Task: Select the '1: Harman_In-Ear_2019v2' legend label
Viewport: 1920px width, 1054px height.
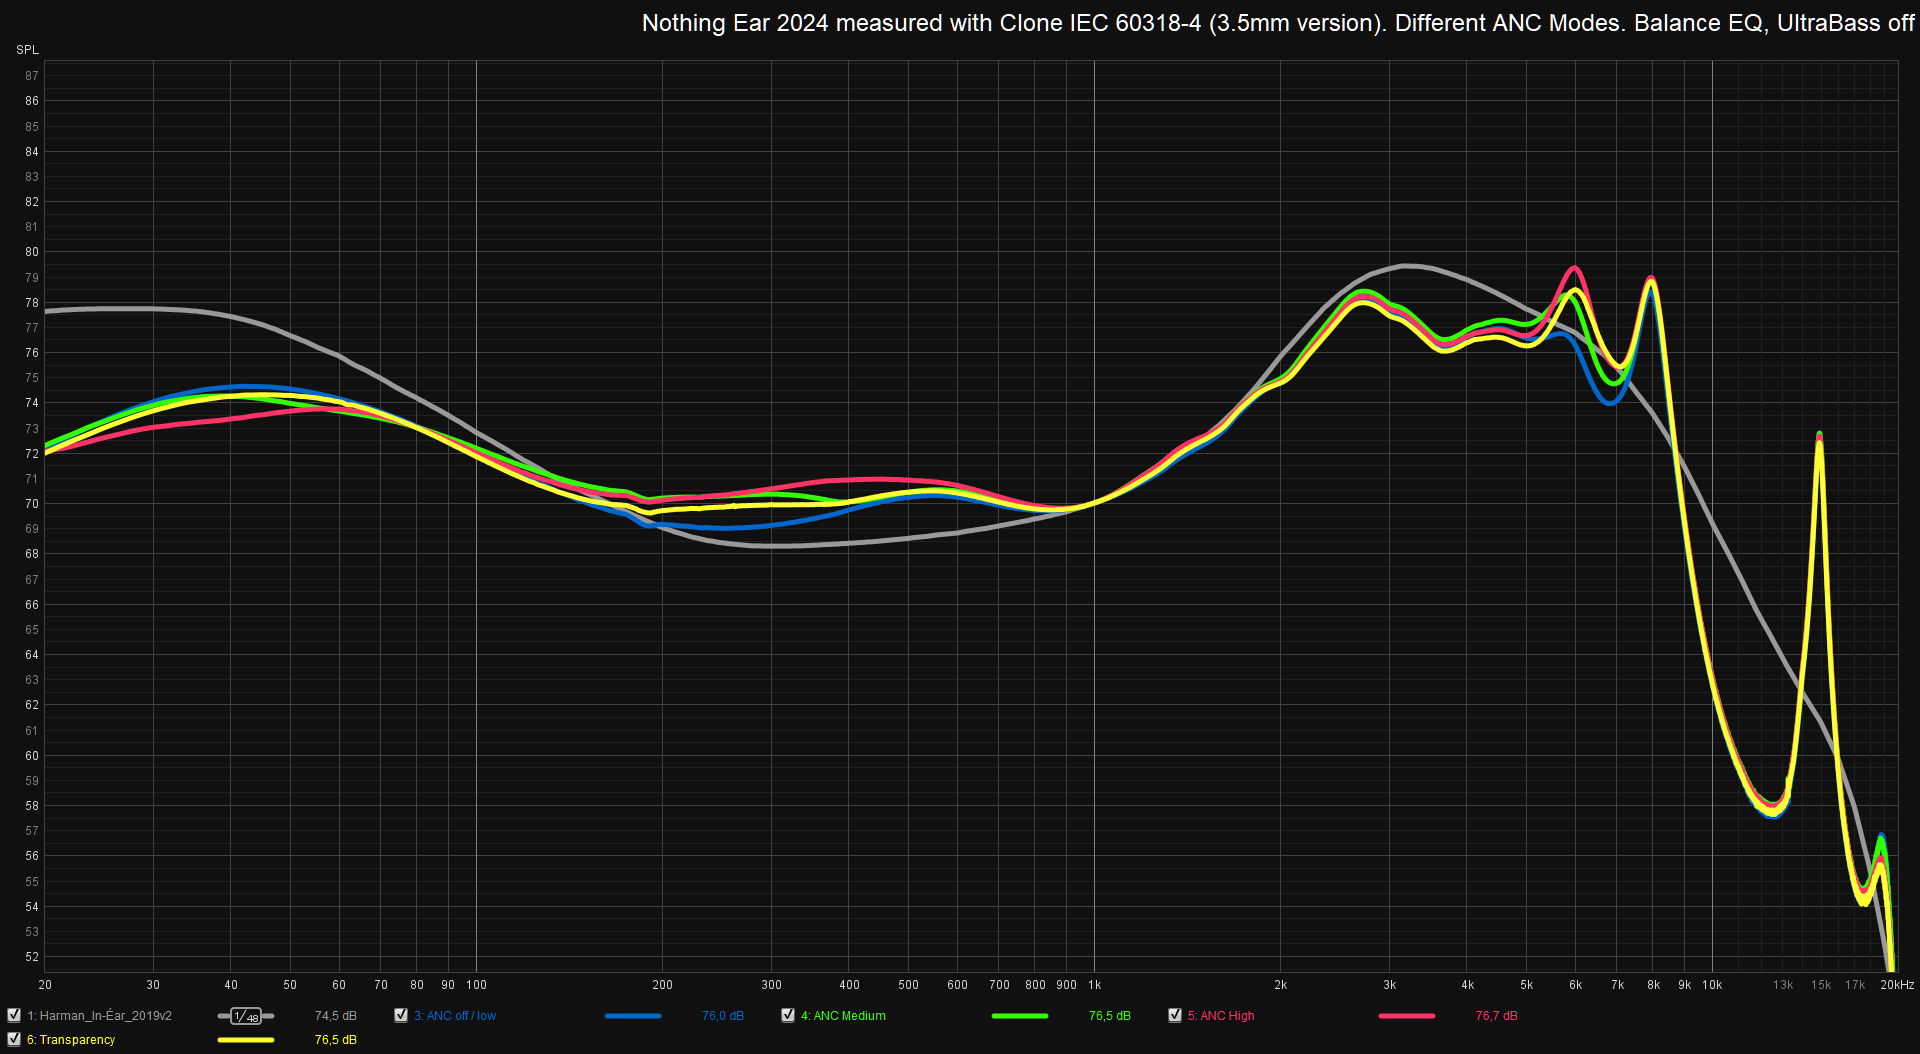Action: pyautogui.click(x=100, y=1016)
